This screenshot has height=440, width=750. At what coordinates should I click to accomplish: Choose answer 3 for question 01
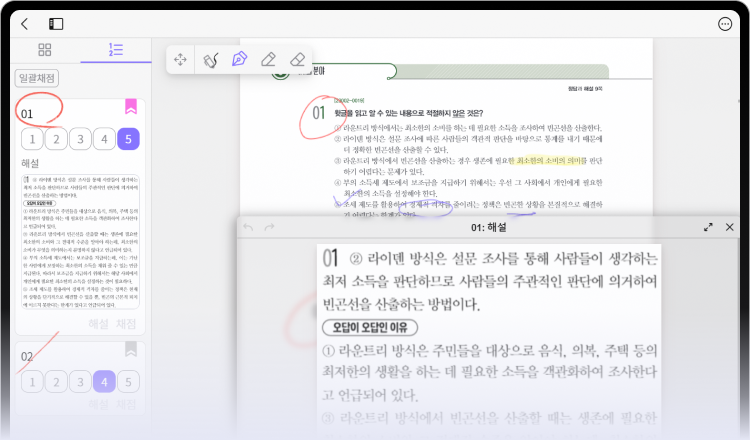pos(79,139)
